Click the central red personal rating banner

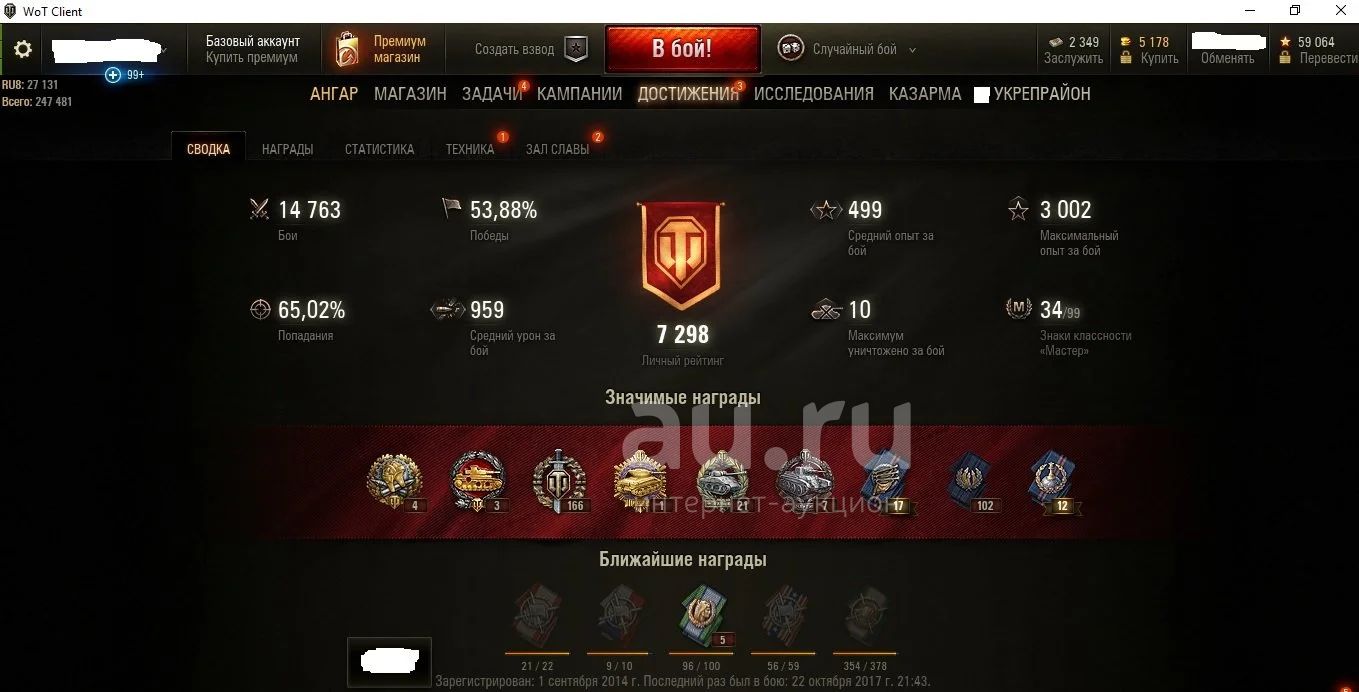(681, 255)
